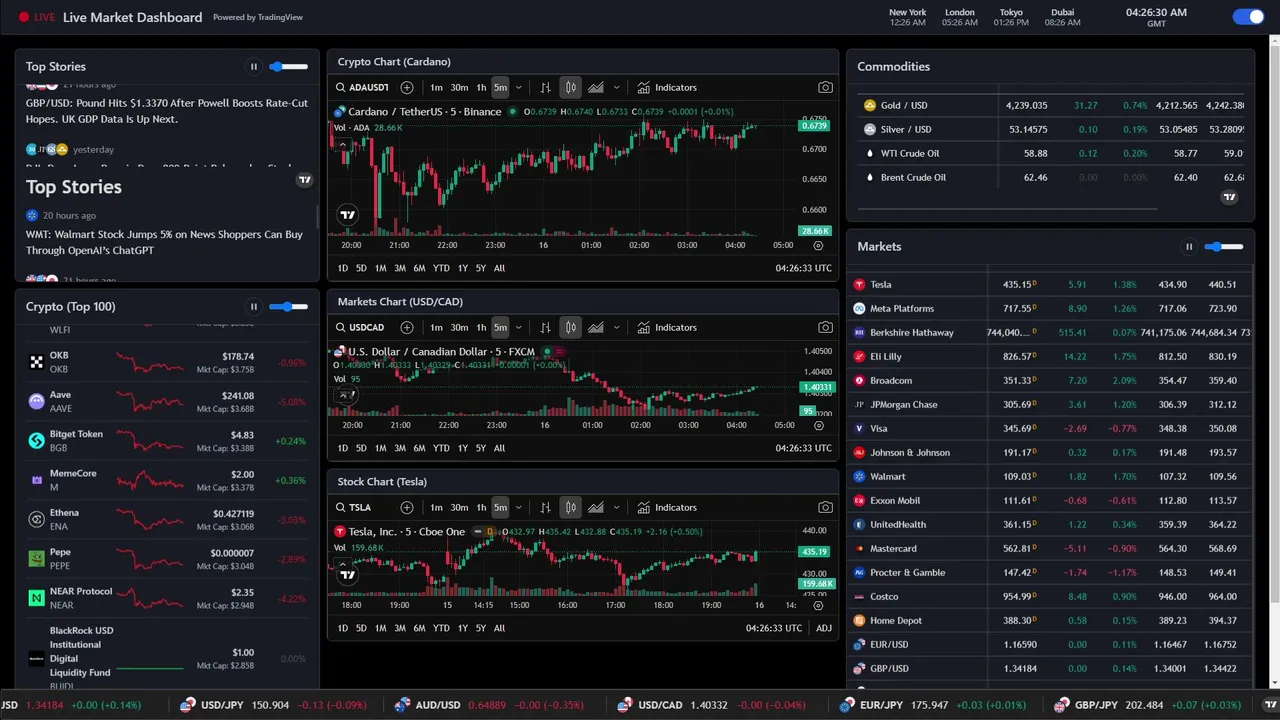Select the Berkshire Hathaway market row

1050,333
